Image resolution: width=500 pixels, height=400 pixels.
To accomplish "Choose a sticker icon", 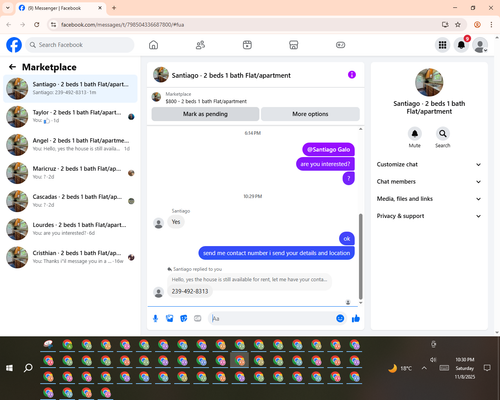I will coord(184,318).
